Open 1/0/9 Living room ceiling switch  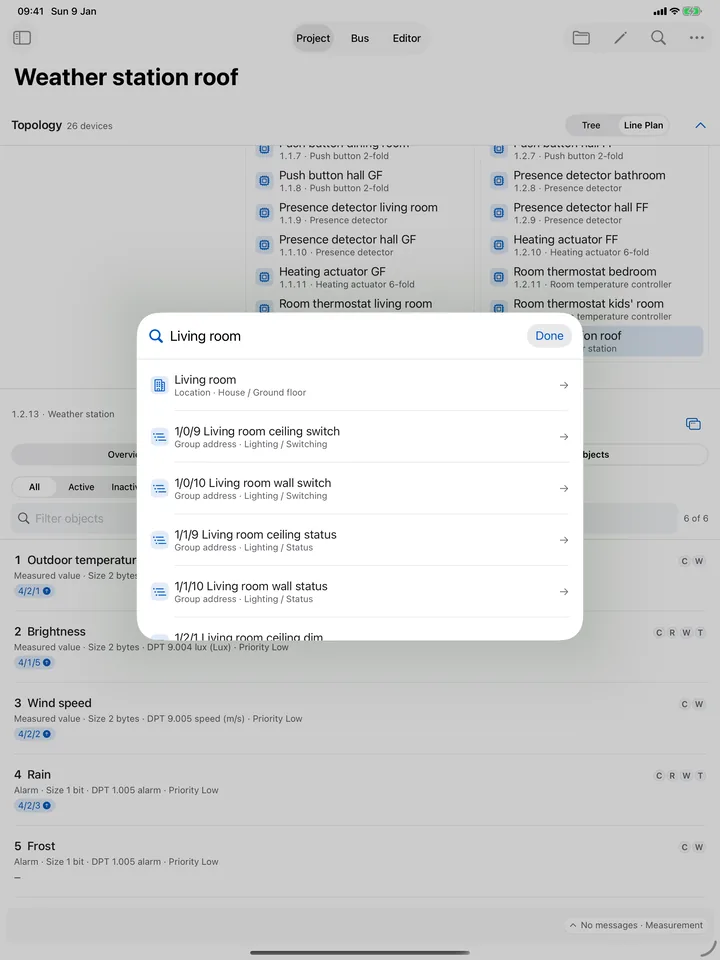click(x=360, y=437)
